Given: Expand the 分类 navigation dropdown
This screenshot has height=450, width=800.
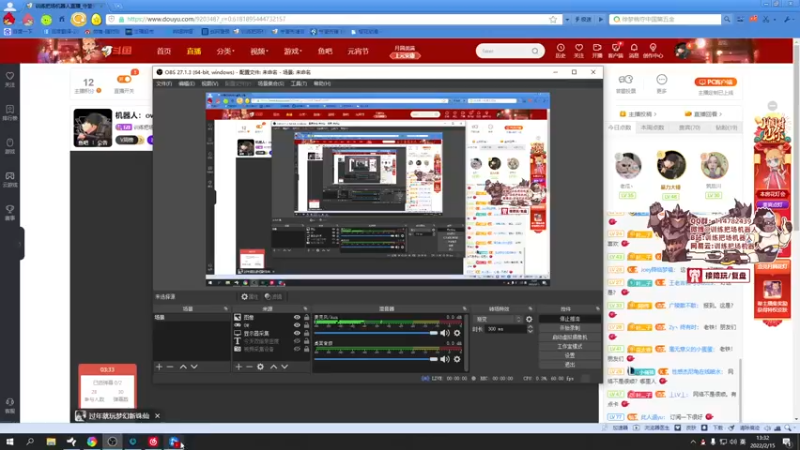Looking at the screenshot, I should [226, 51].
